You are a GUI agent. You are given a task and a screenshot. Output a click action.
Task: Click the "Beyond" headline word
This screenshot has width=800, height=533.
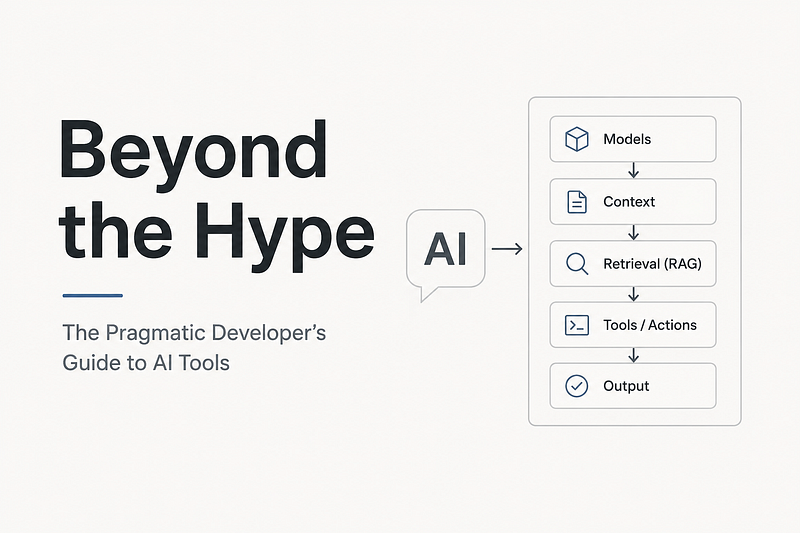[193, 155]
